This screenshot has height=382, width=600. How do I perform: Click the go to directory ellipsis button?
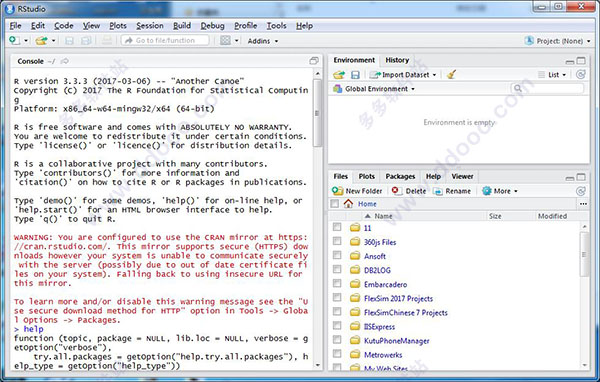pyautogui.click(x=583, y=204)
